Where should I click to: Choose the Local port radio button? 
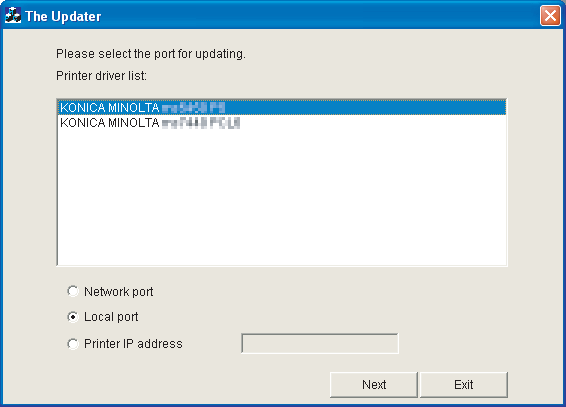click(x=73, y=317)
